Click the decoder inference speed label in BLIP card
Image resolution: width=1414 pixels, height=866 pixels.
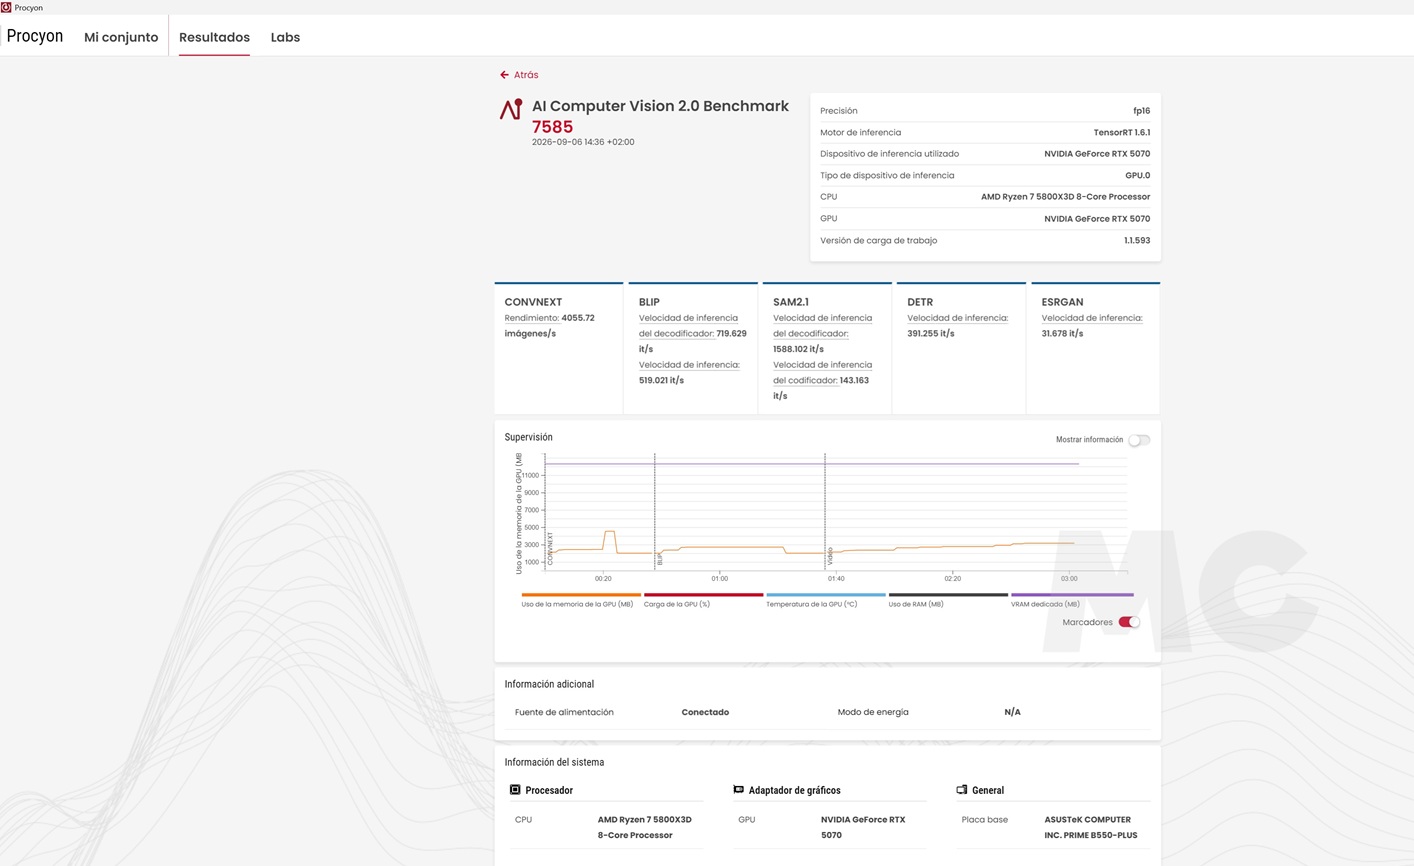688,326
